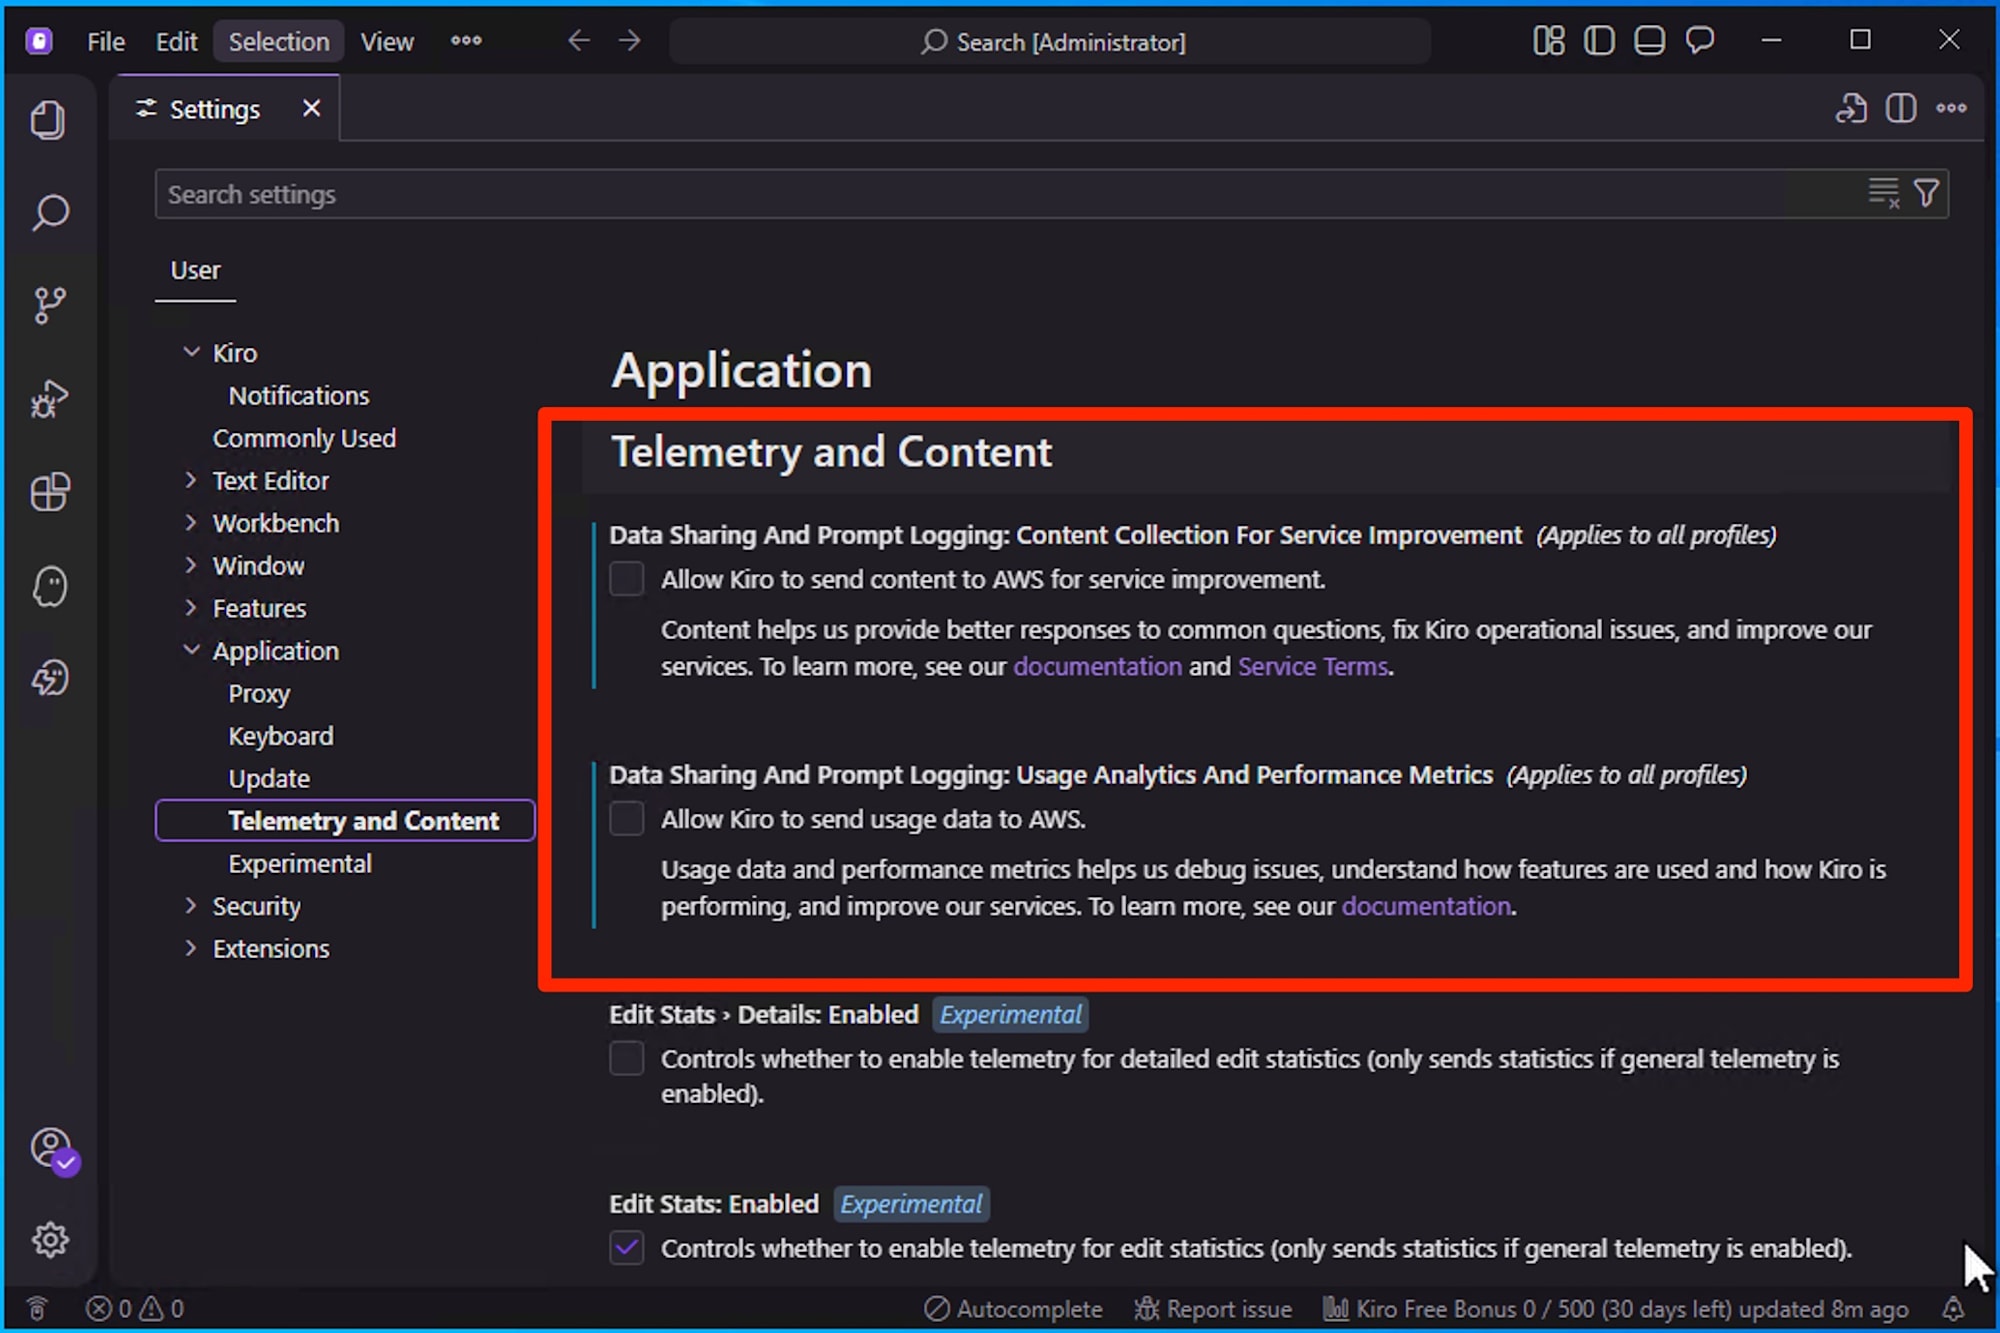
Task: Click the Report issue status button
Action: click(1213, 1308)
